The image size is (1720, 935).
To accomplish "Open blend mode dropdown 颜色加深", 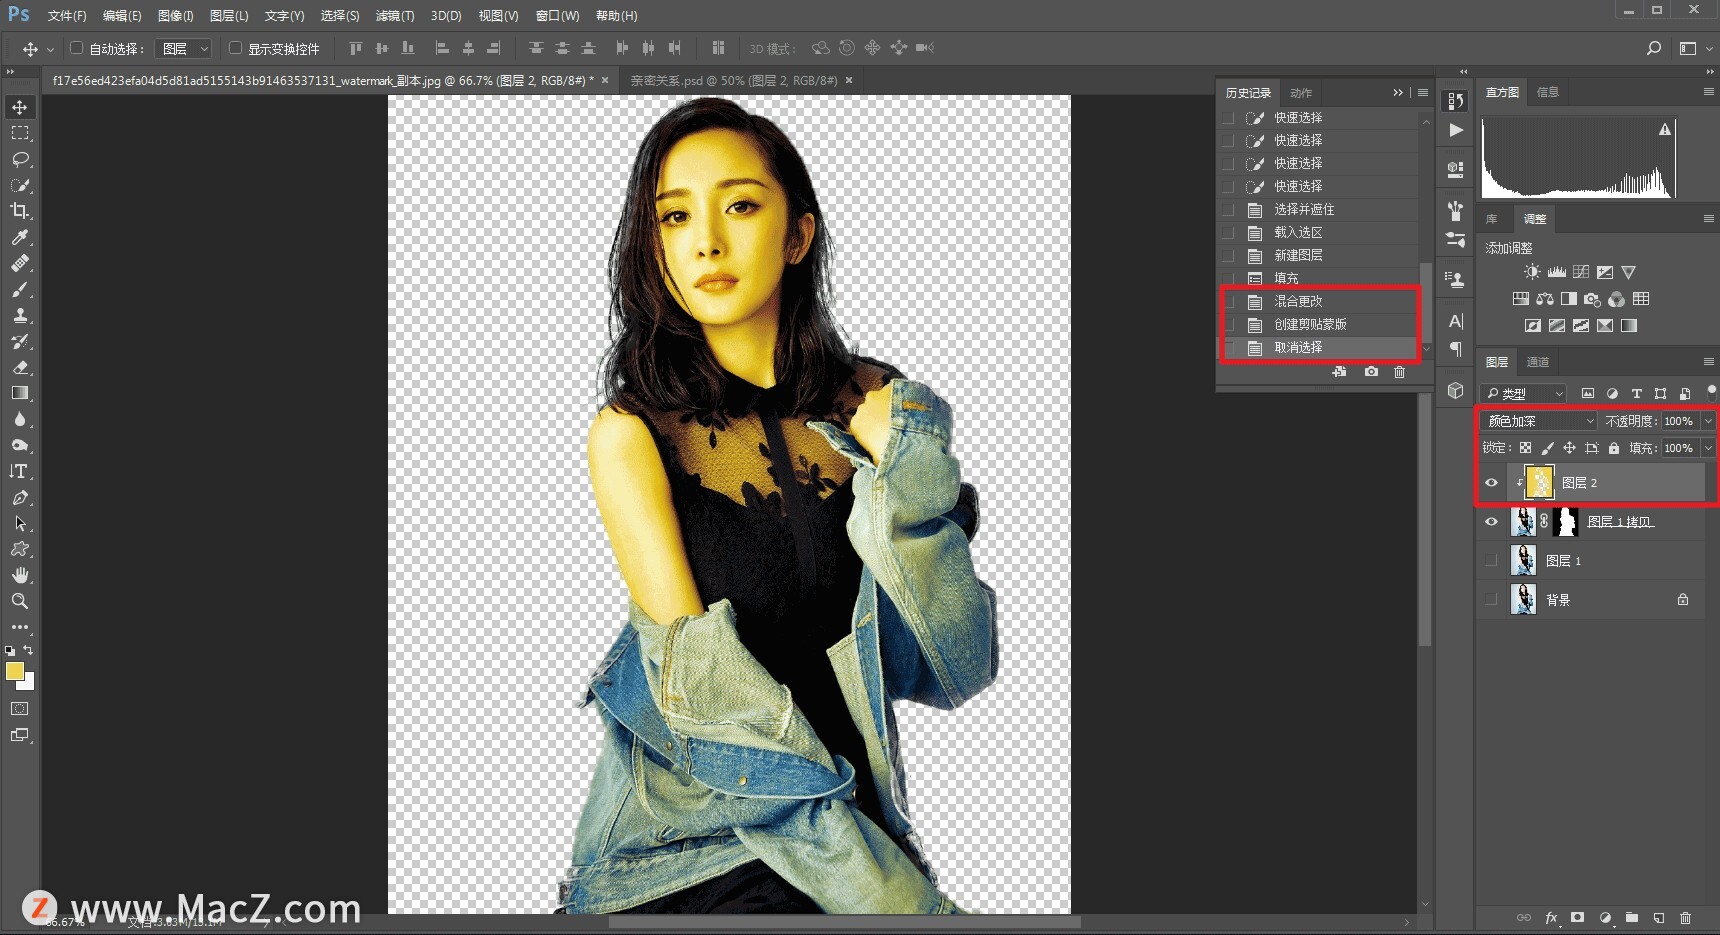I will point(1540,421).
